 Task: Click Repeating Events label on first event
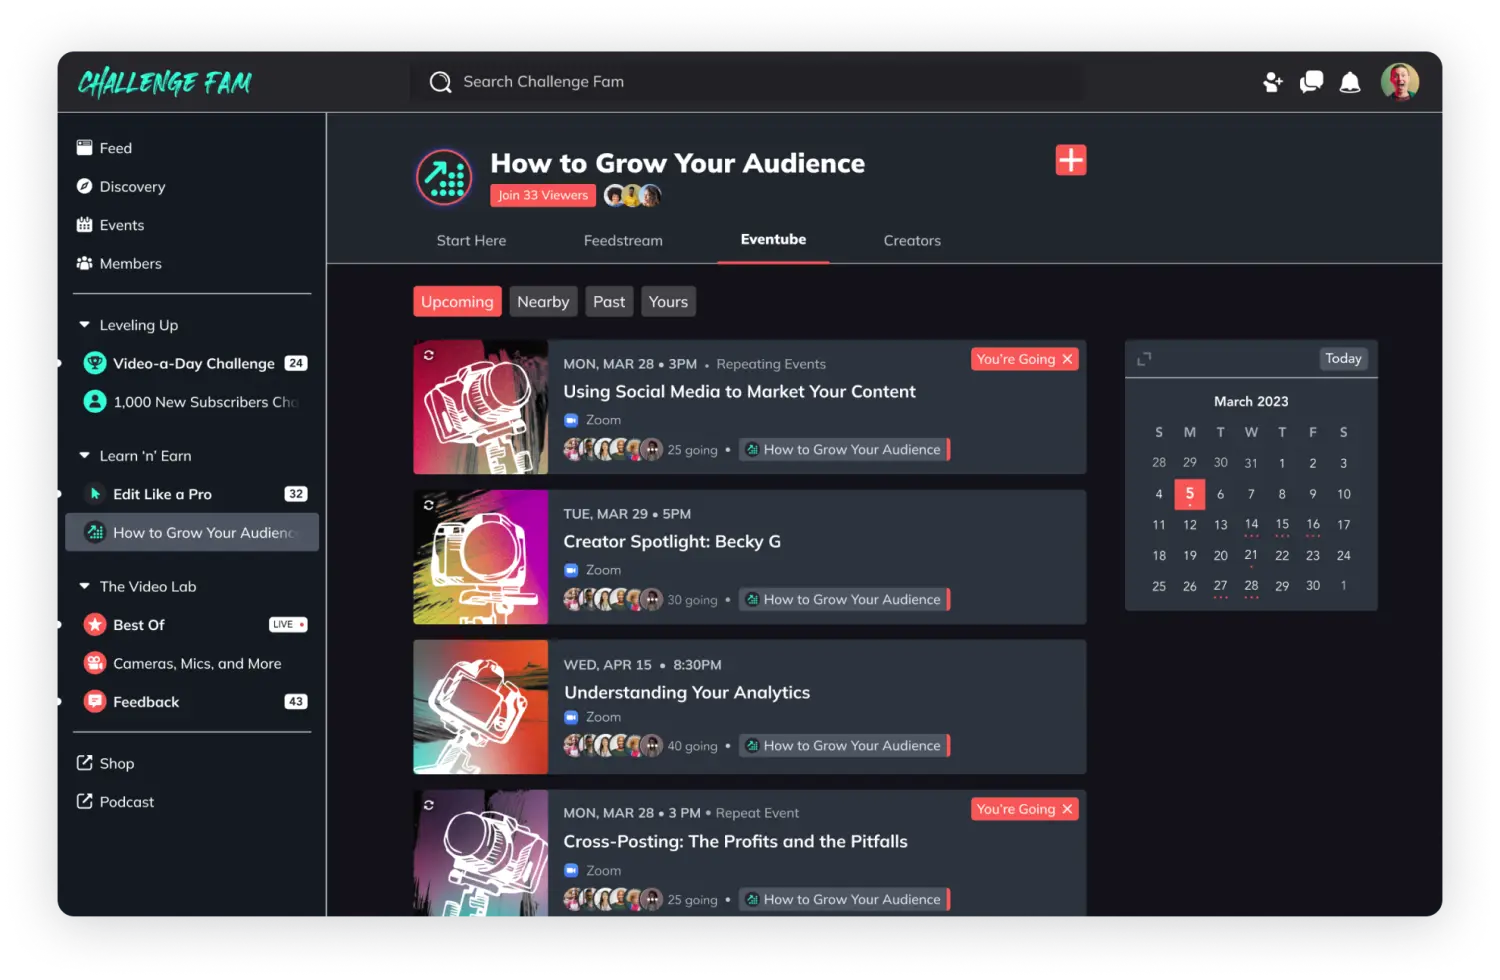[771, 365]
